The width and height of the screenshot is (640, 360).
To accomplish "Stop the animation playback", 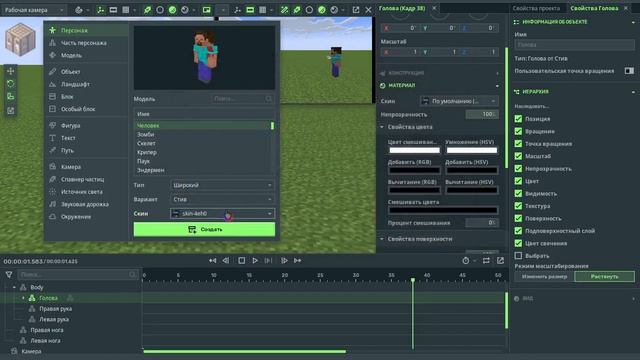I will [x=242, y=260].
